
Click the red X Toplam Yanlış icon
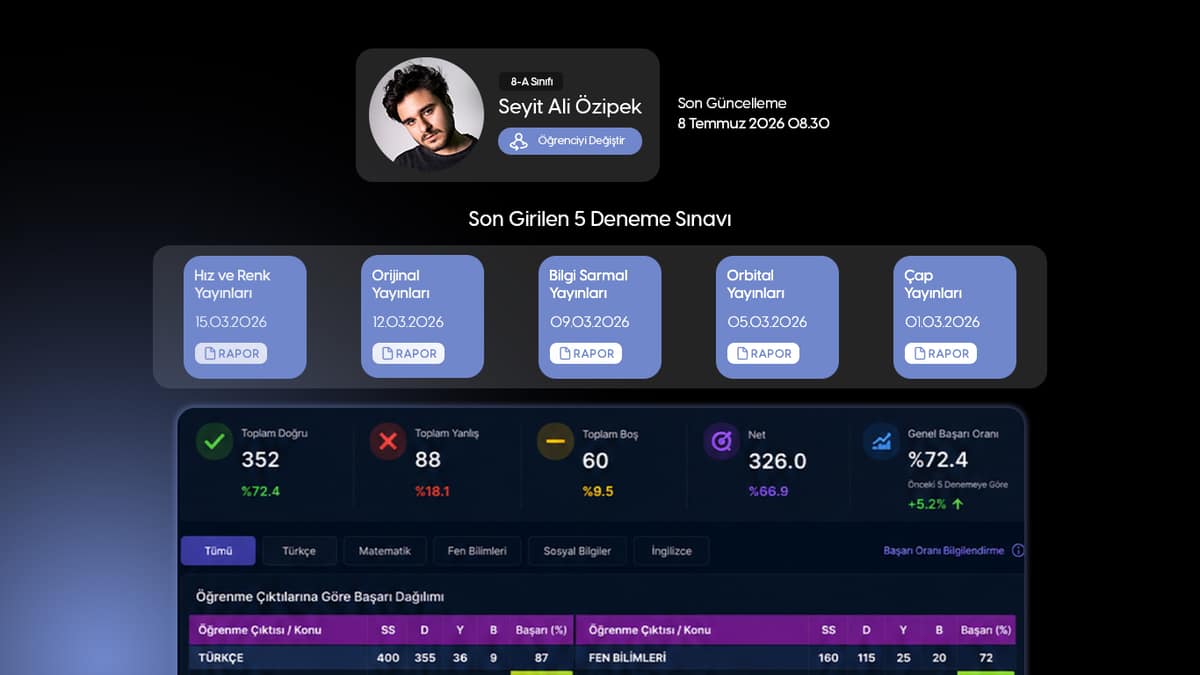pos(387,442)
